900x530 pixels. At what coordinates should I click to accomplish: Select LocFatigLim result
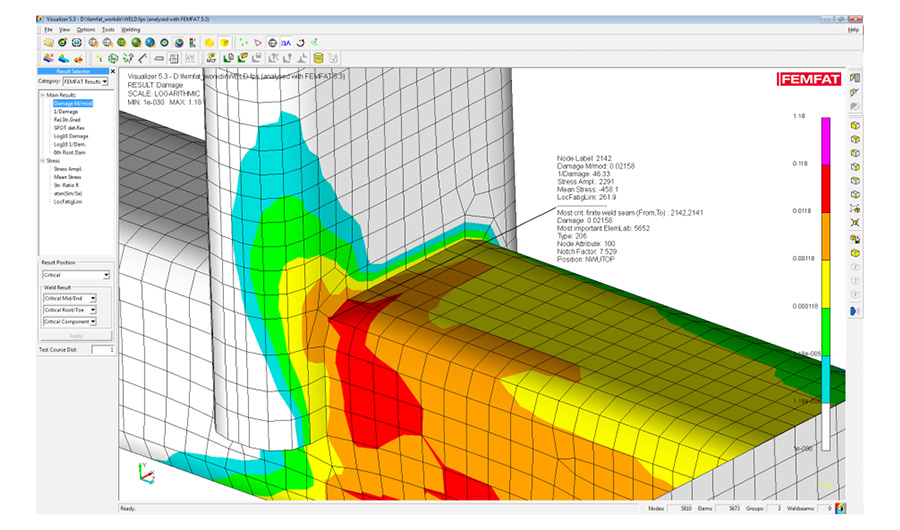tap(68, 202)
